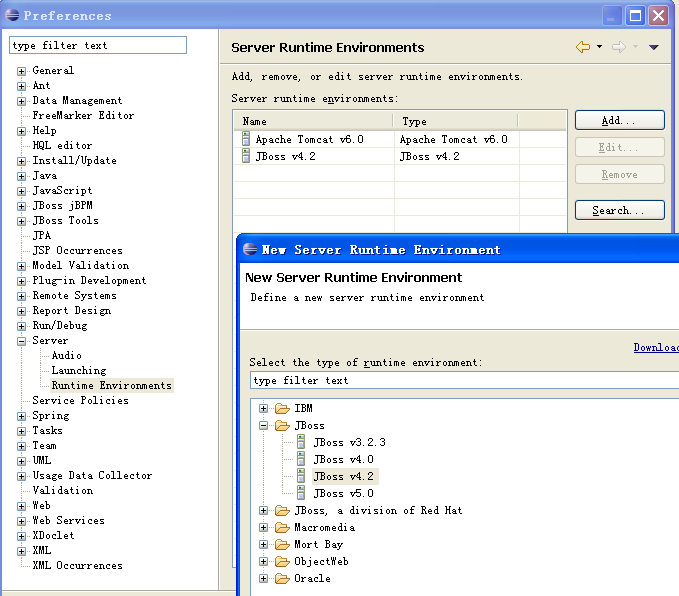
Task: Click the preferences filter text field
Action: click(98, 45)
